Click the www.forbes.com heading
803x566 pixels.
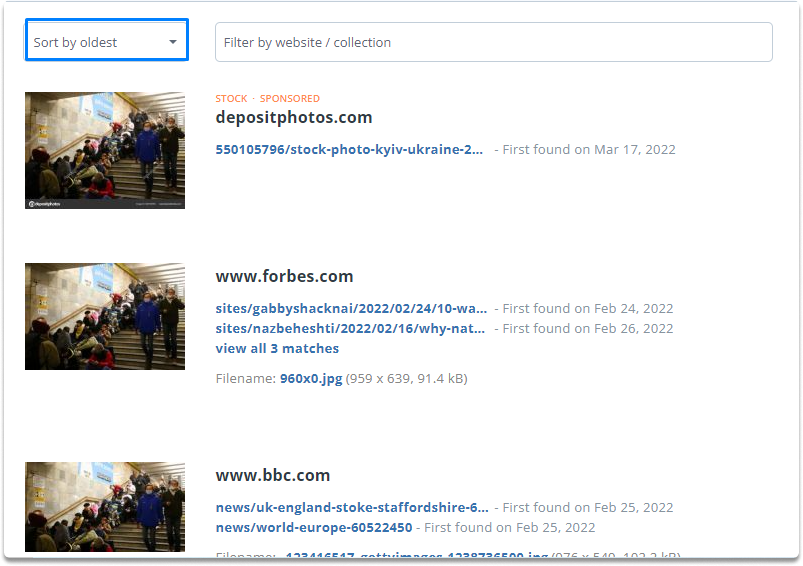[x=284, y=276]
